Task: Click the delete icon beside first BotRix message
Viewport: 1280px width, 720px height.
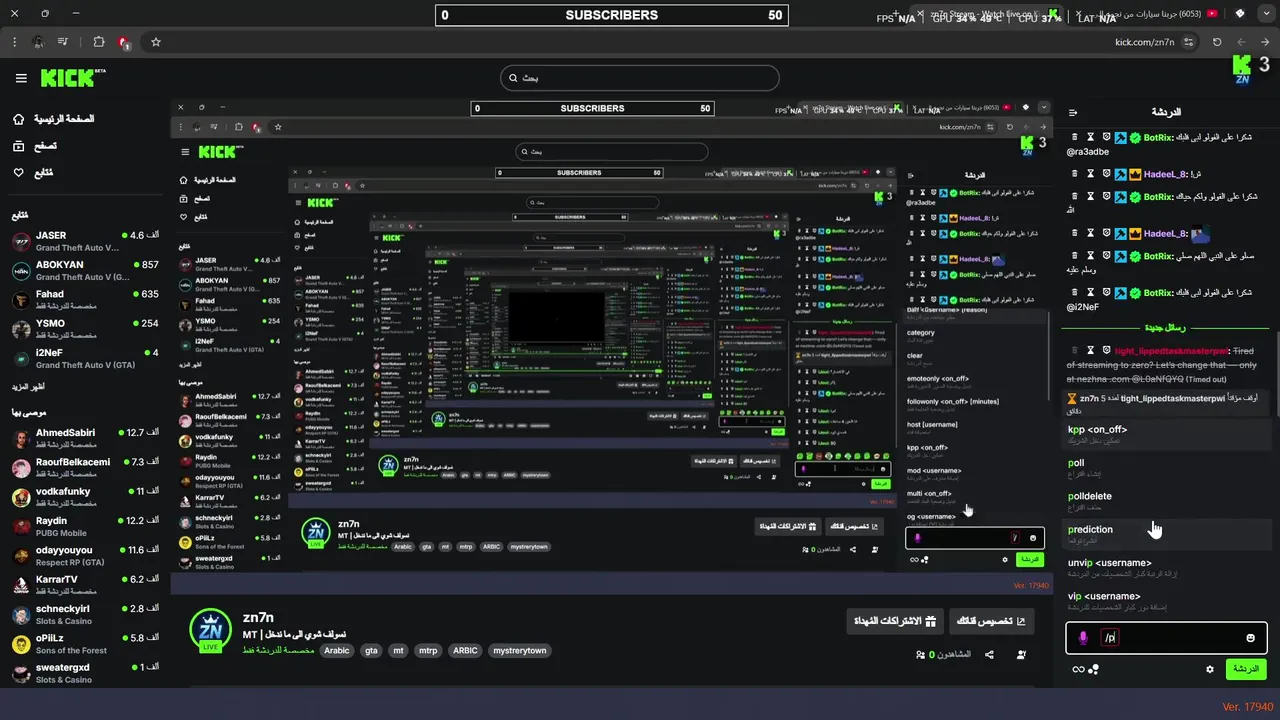Action: tap(1075, 137)
